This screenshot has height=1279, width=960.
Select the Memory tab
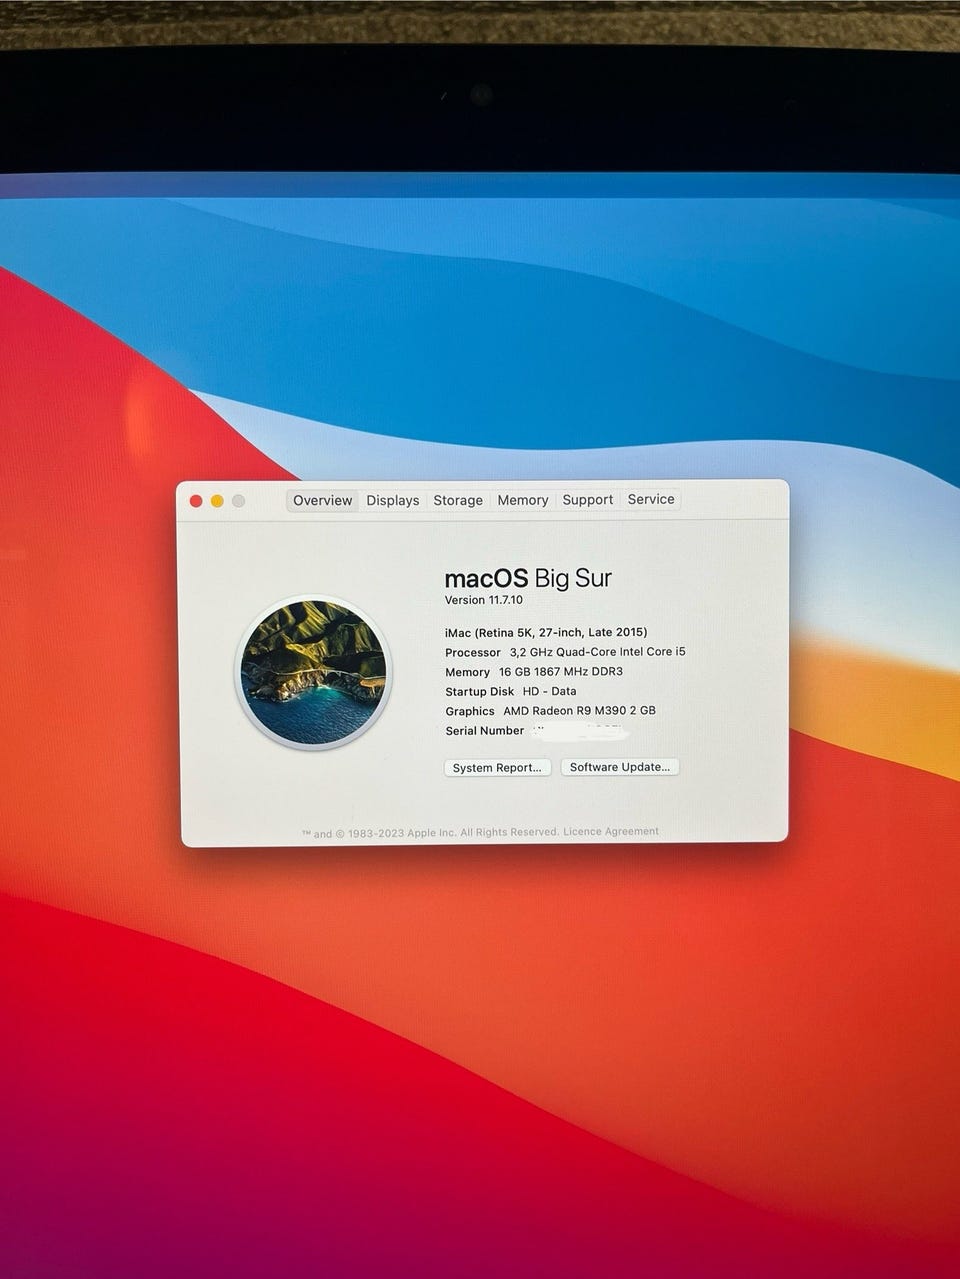[x=523, y=500]
